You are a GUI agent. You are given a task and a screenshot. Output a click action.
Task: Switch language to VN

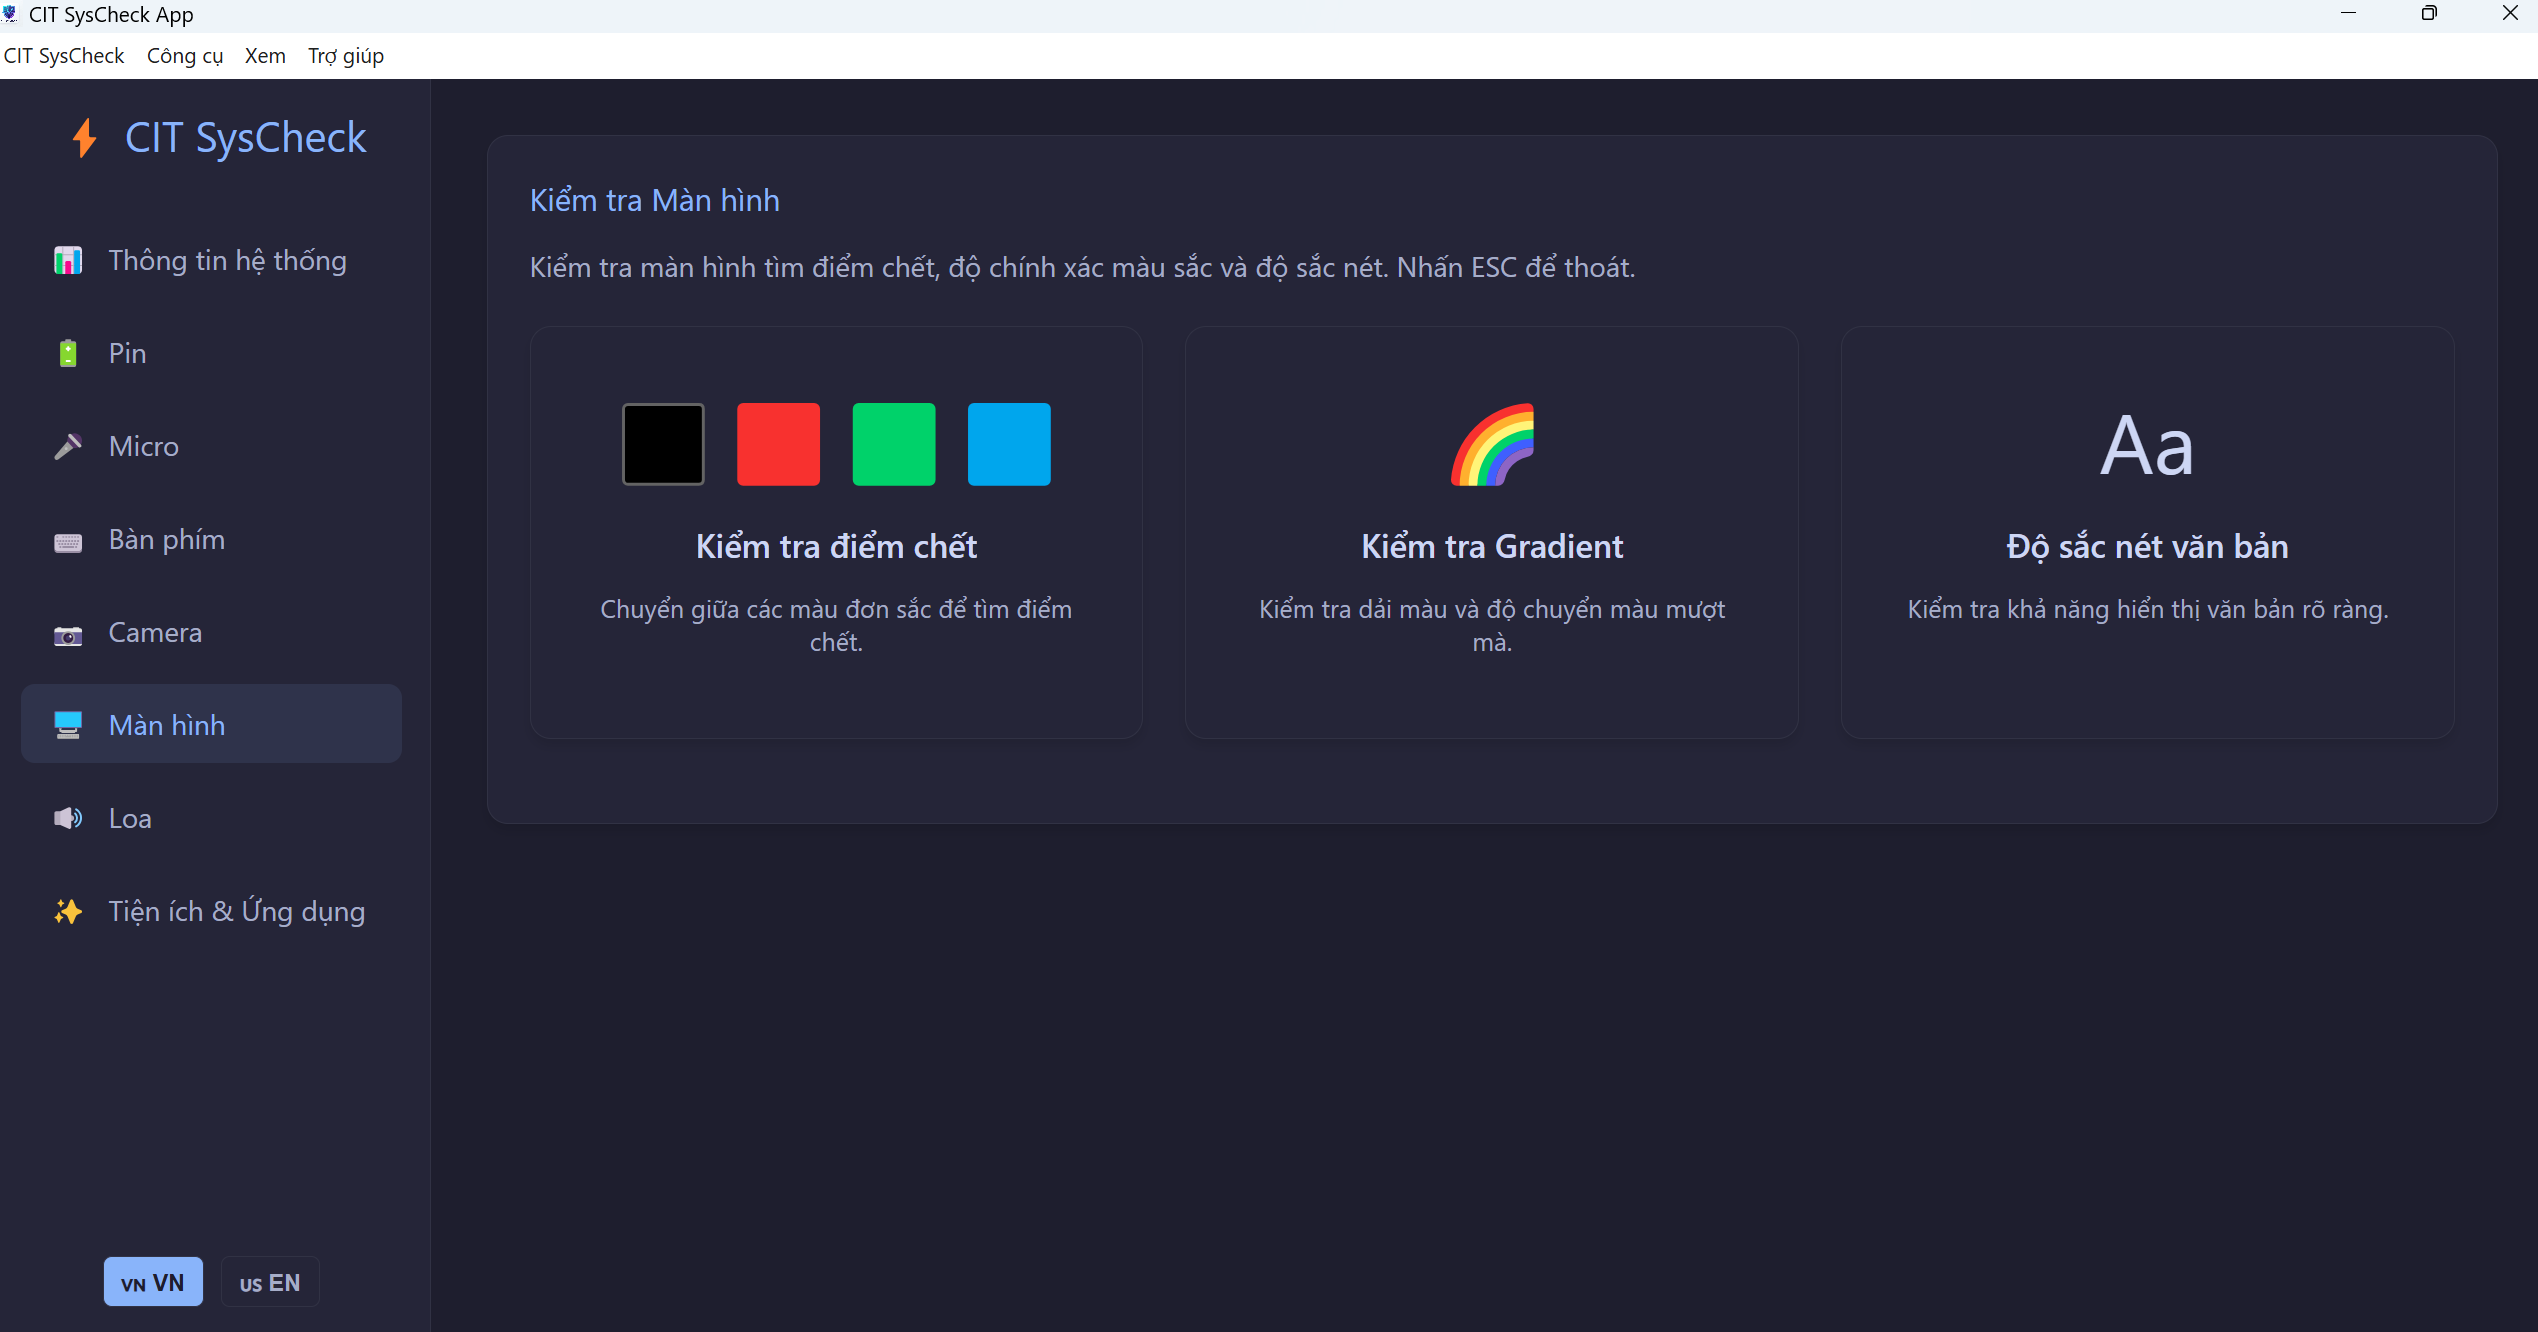pos(153,1282)
